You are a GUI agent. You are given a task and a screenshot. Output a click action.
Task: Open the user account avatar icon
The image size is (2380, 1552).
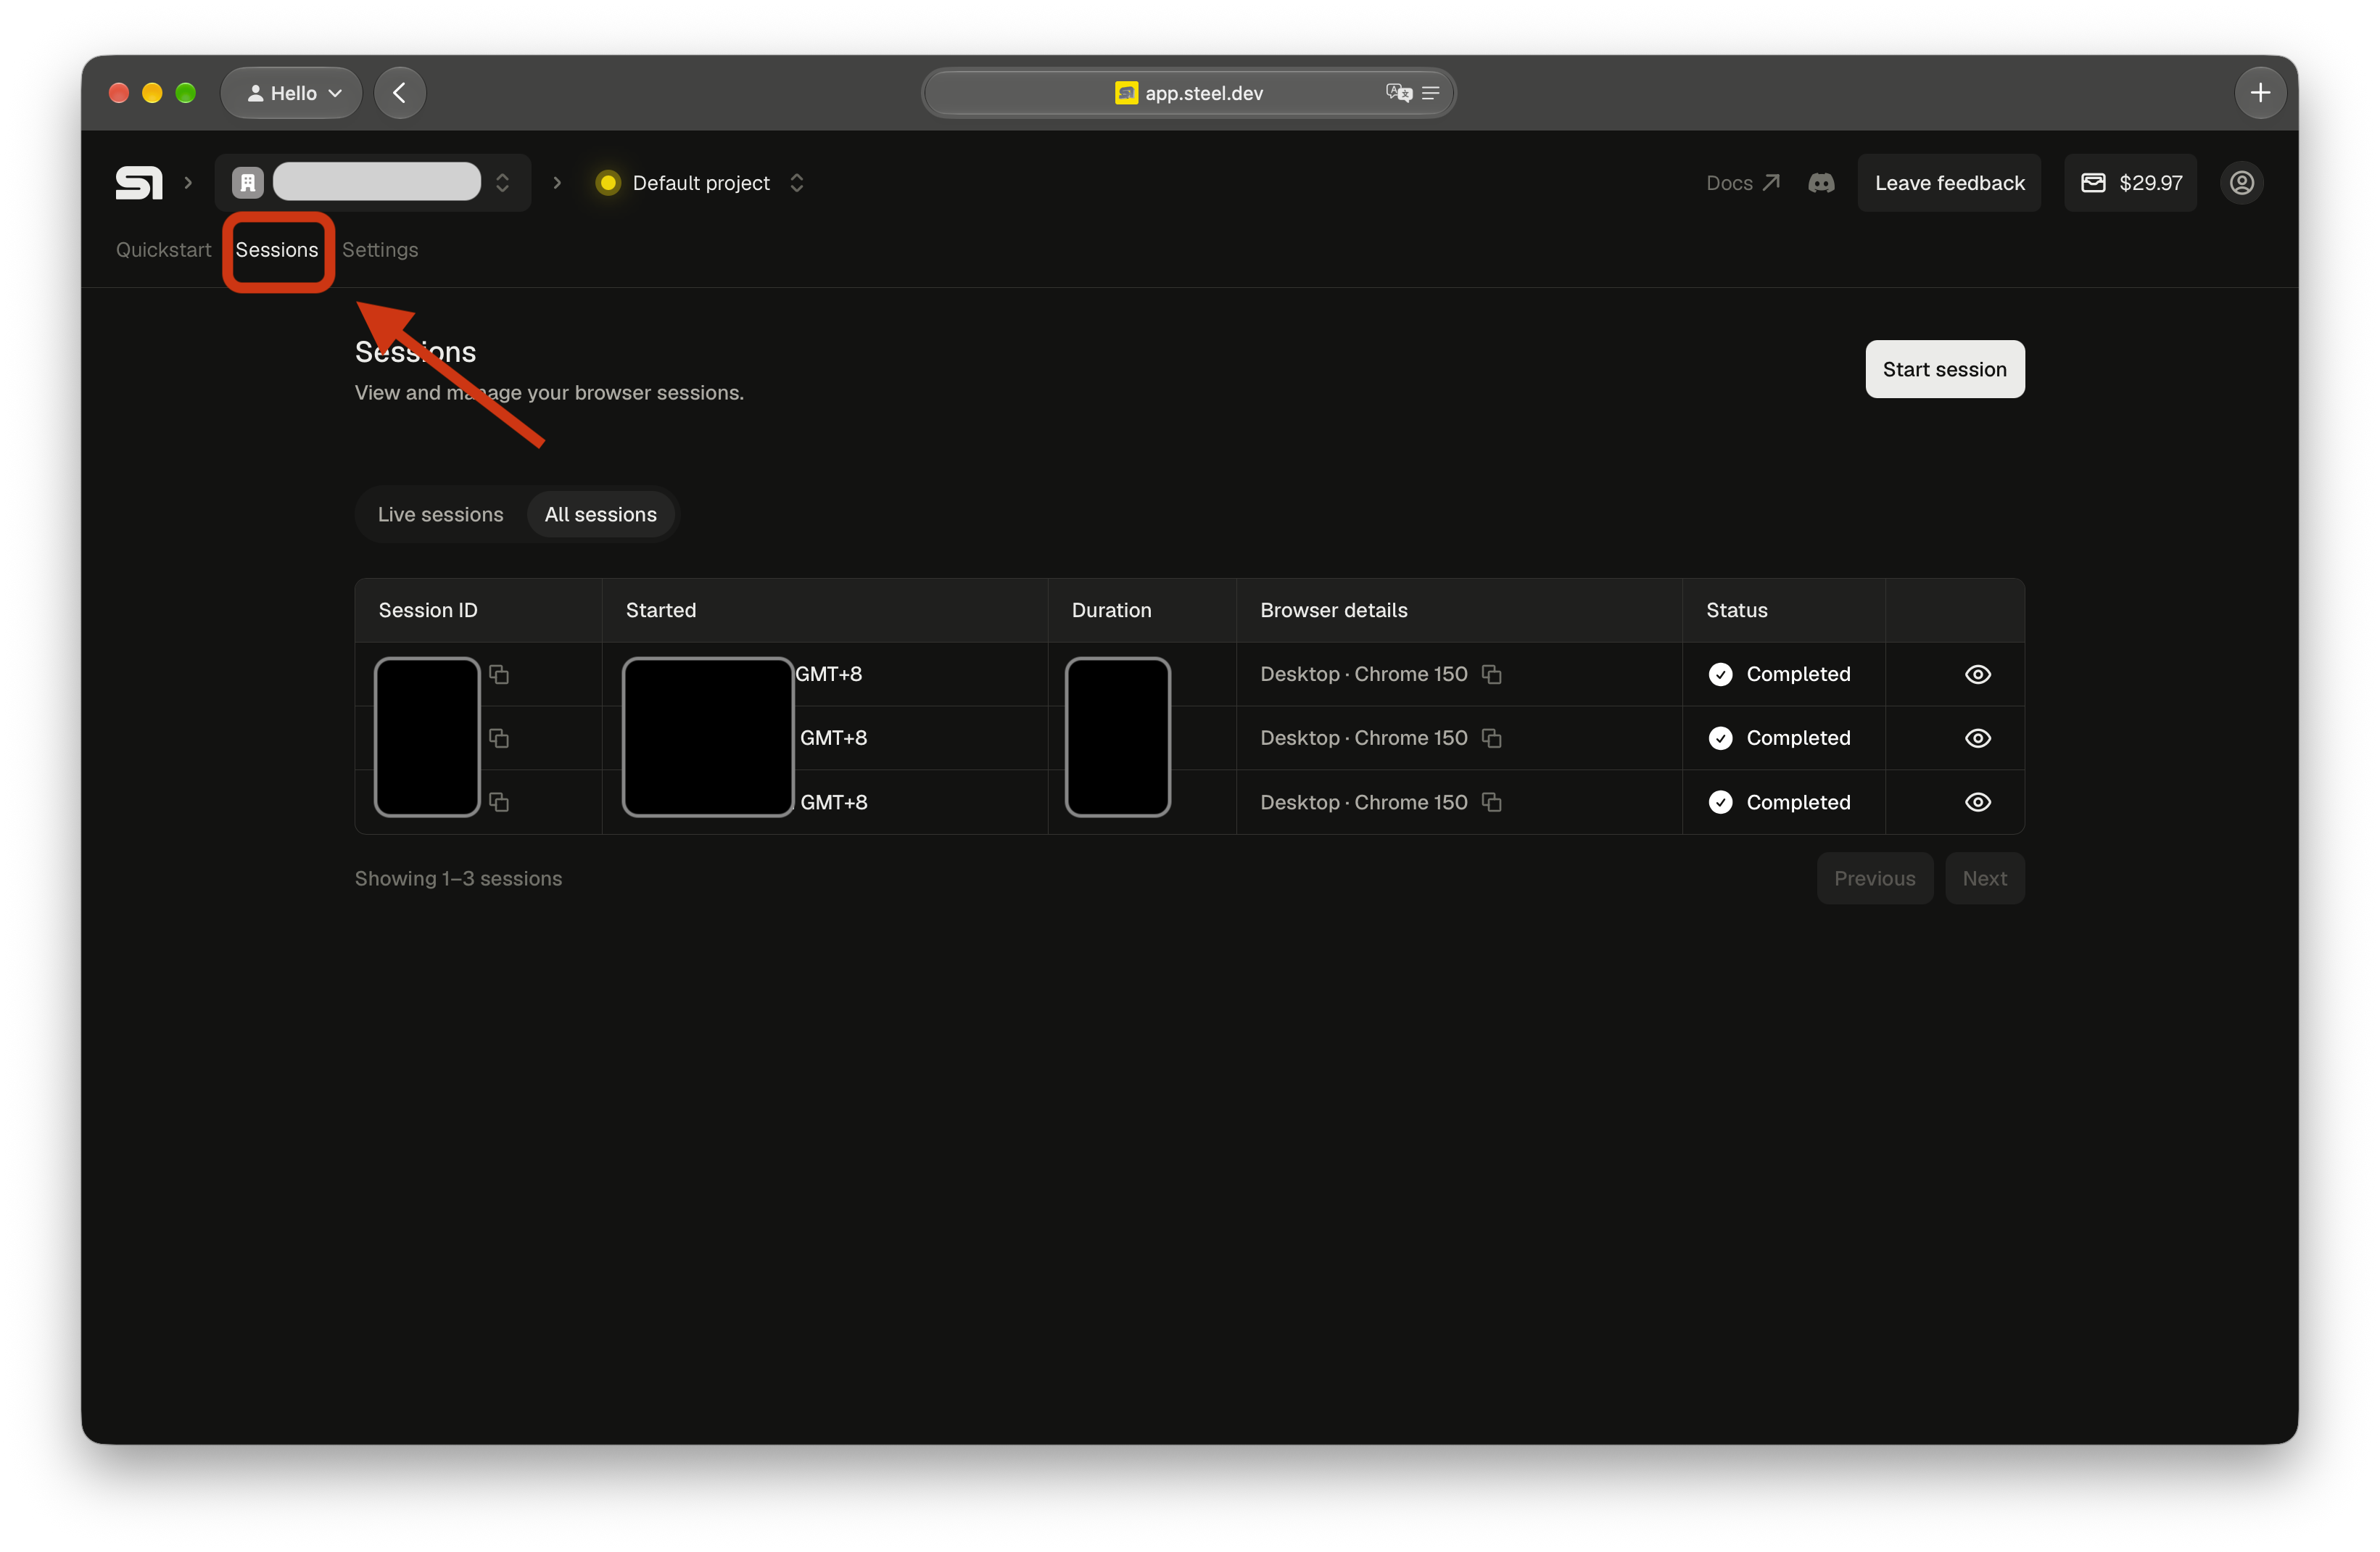point(2241,183)
